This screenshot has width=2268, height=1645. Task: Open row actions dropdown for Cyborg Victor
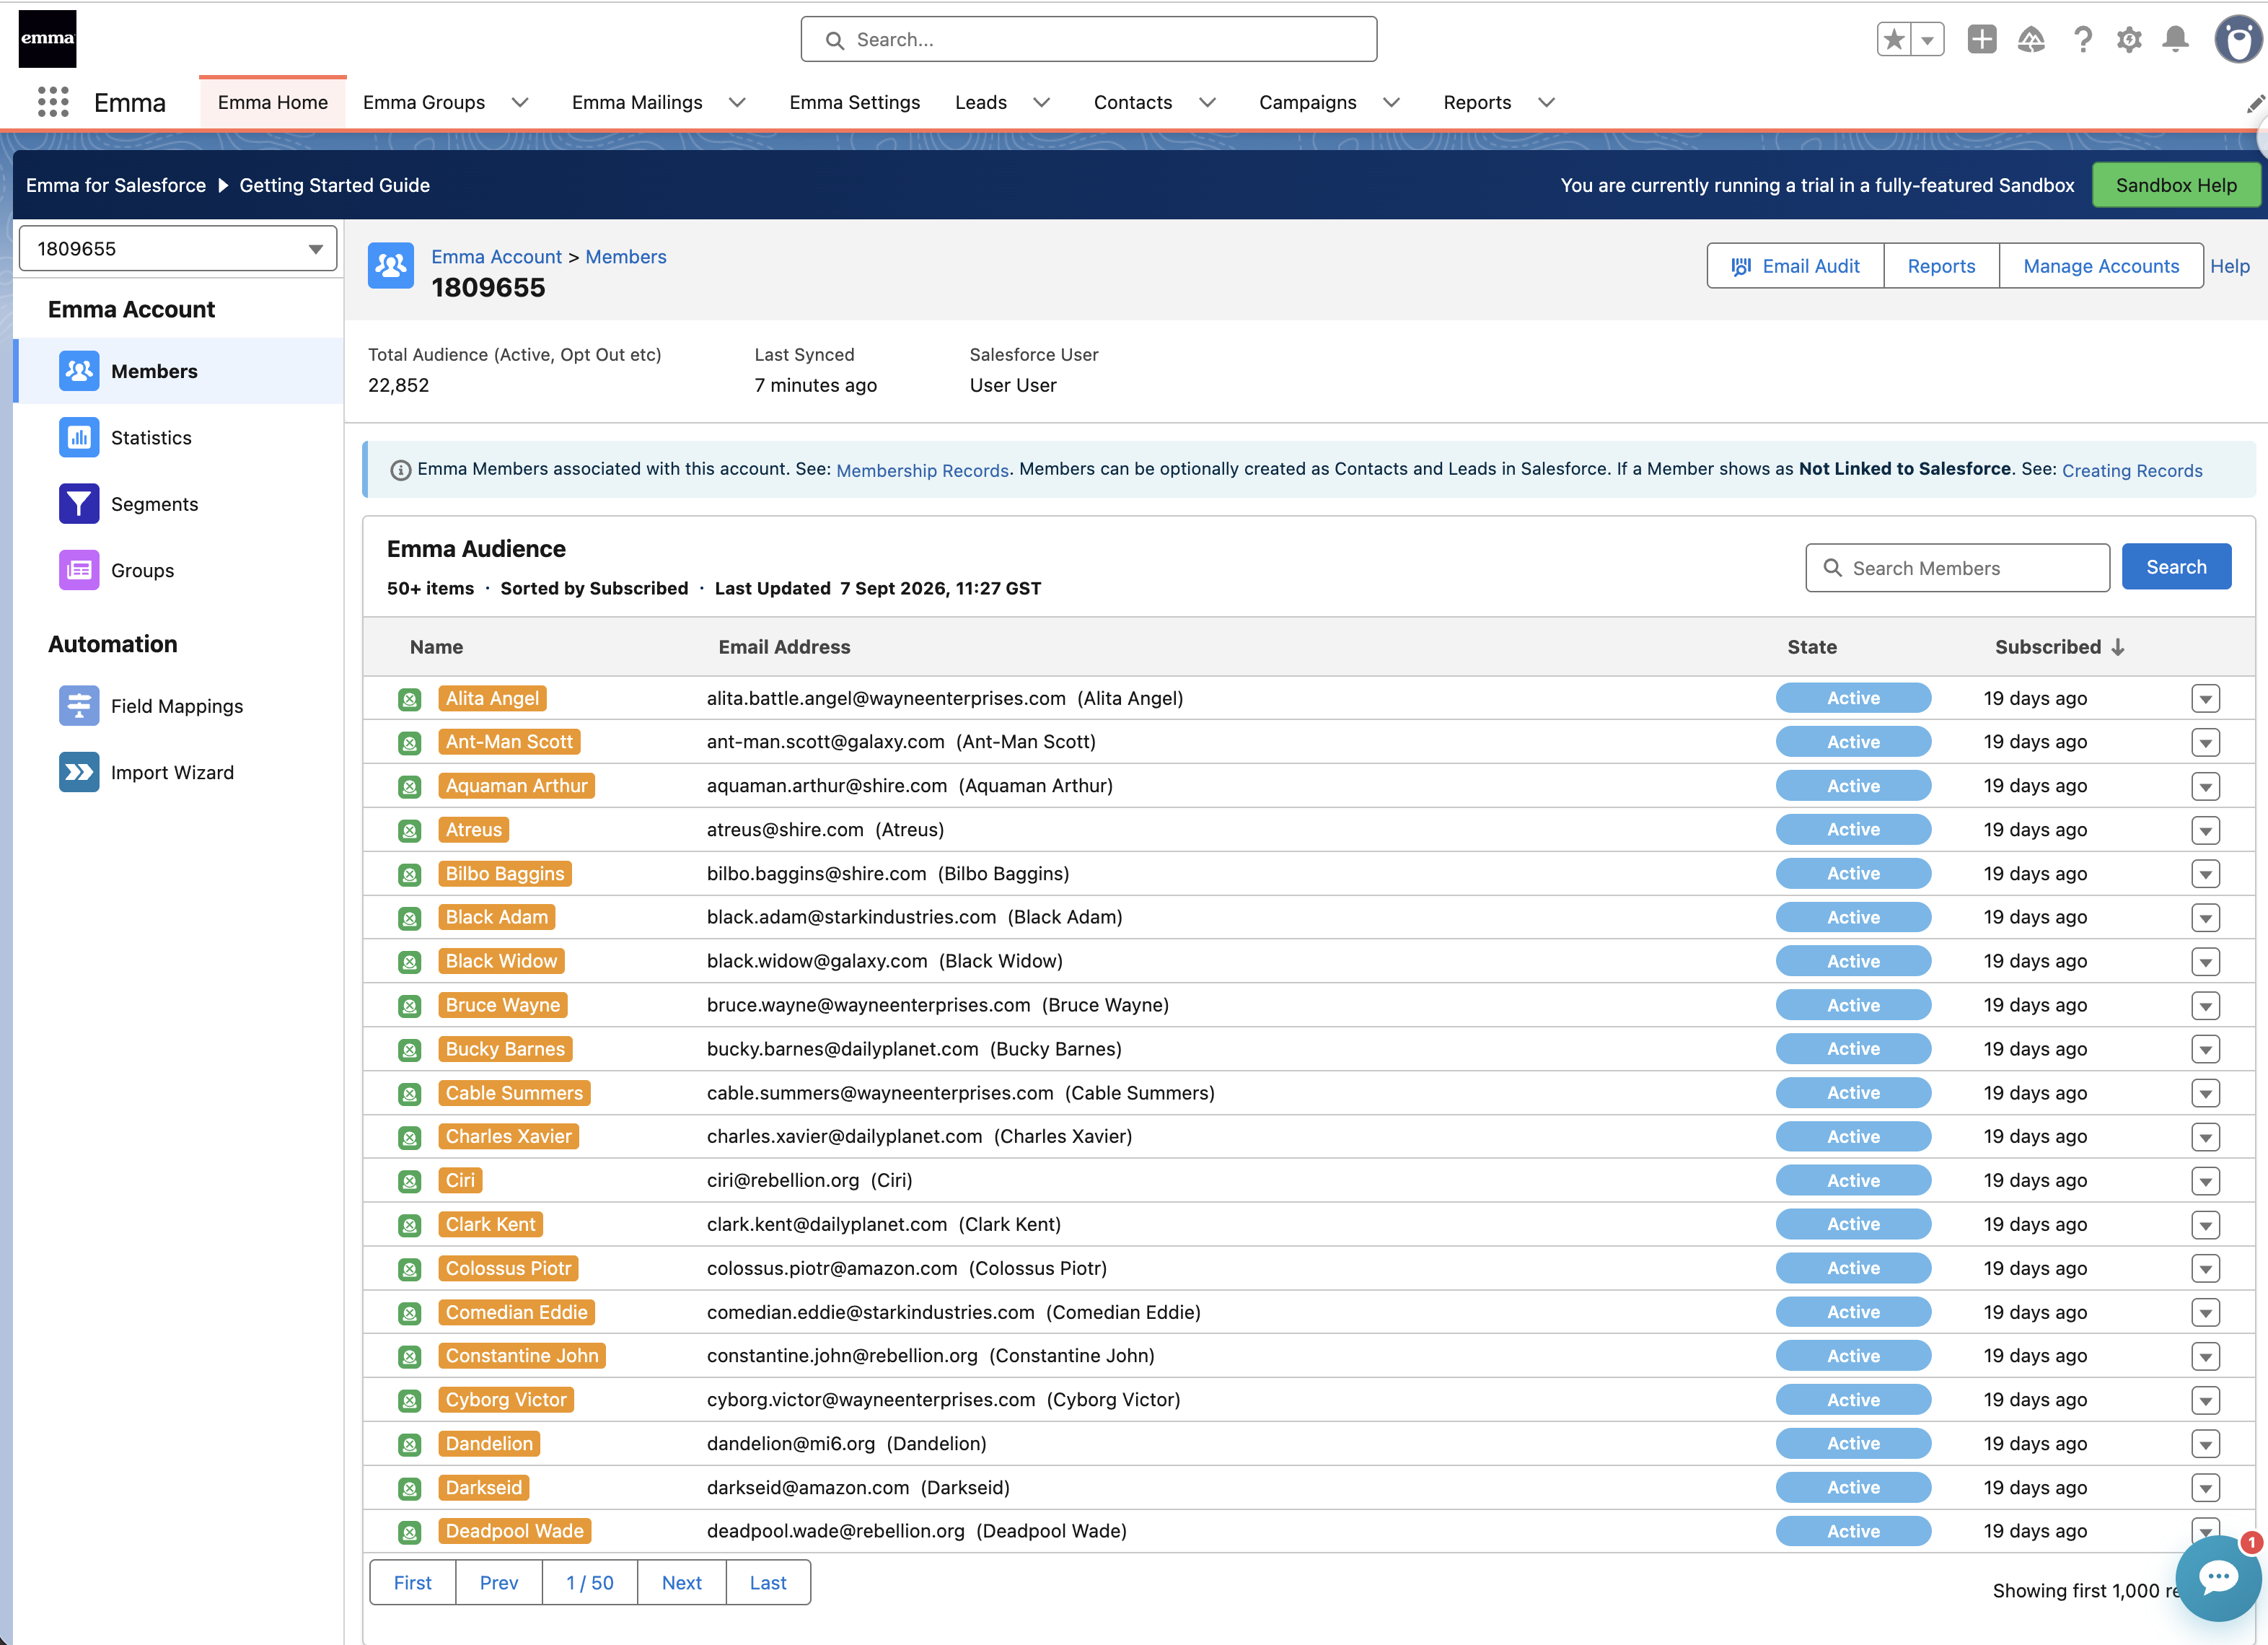click(x=2205, y=1400)
